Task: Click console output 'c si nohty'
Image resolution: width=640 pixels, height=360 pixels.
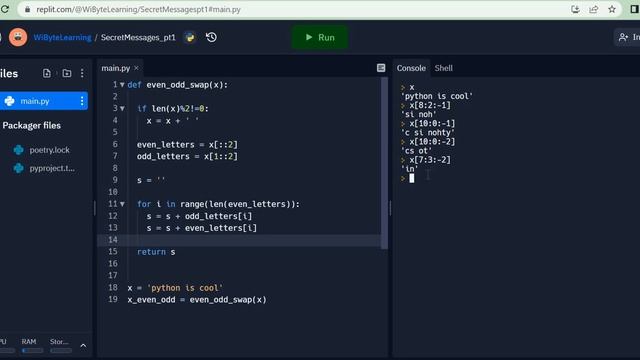Action: coord(428,133)
